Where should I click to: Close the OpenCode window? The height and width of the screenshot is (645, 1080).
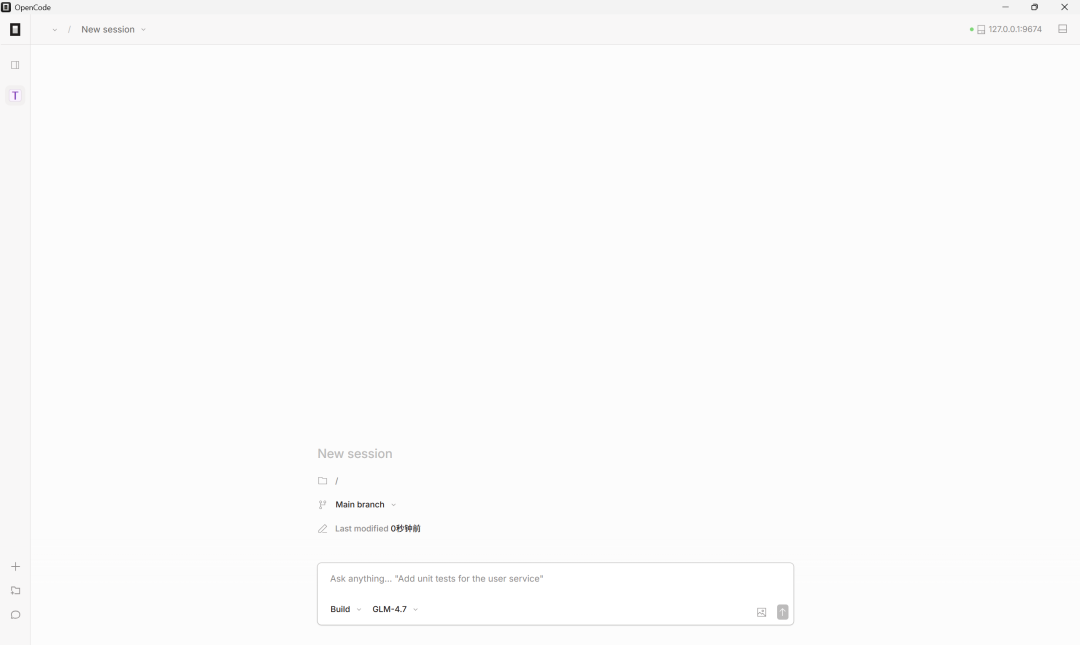(1064, 7)
